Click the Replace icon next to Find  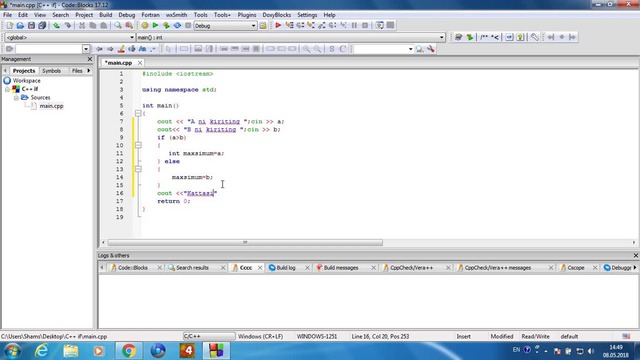[x=129, y=25]
